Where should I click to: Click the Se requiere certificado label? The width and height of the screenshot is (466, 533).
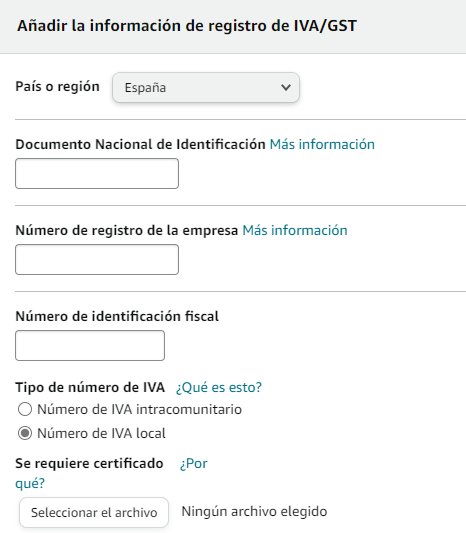tap(89, 463)
